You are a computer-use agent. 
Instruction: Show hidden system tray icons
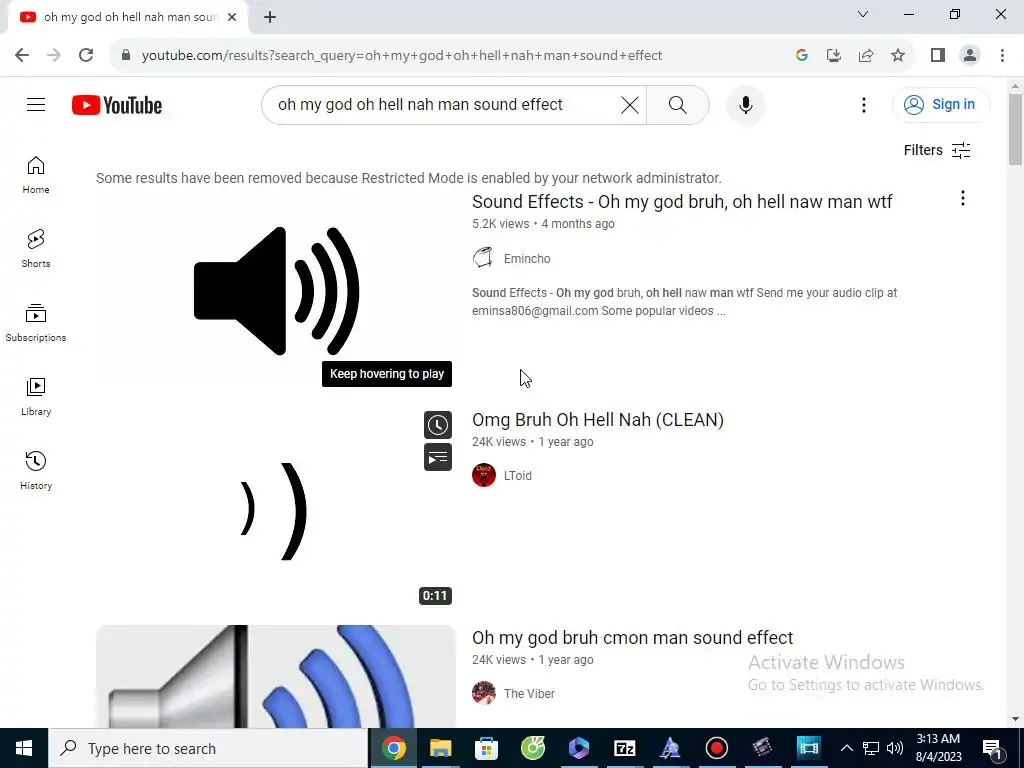[x=846, y=748]
